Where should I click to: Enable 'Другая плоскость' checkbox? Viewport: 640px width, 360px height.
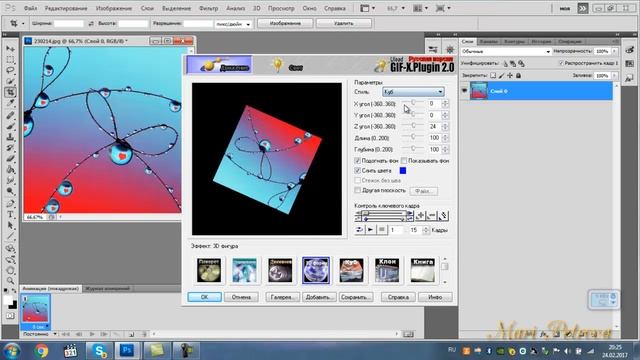358,190
